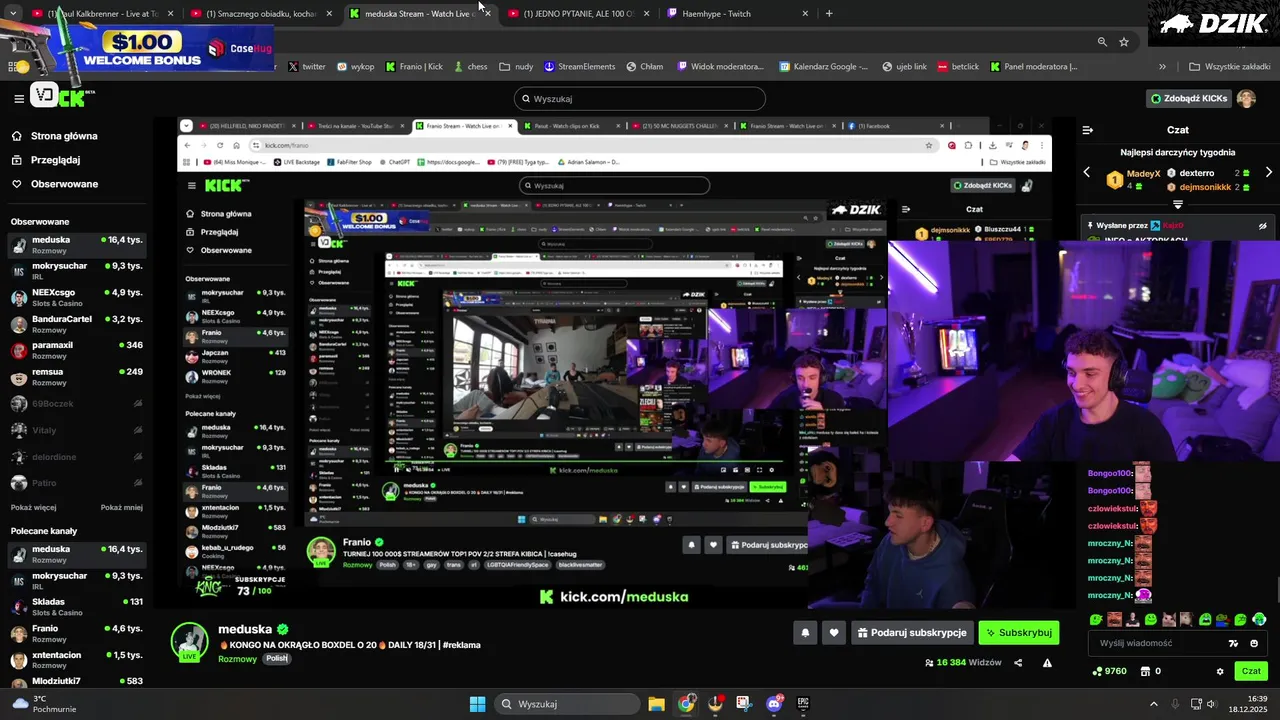Viewport: 1280px width, 720px height.
Task: Open the twitter bookmark
Action: (306, 67)
